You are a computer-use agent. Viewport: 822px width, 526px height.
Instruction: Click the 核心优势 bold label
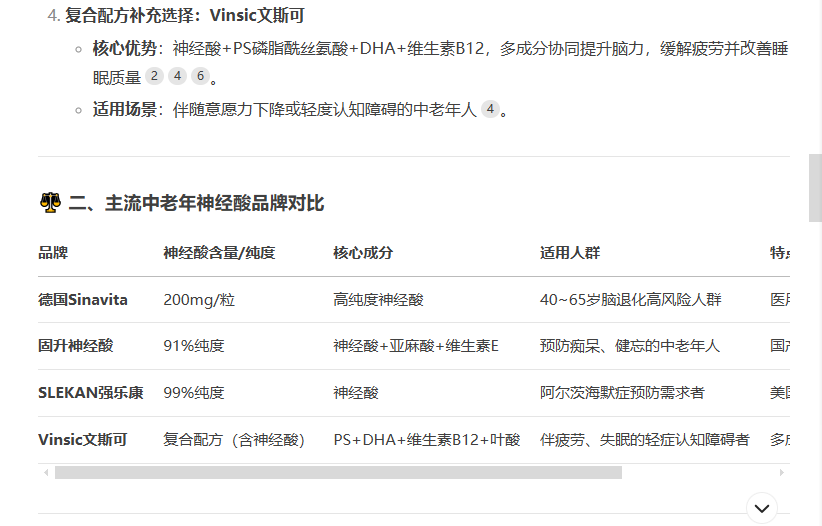tap(124, 48)
